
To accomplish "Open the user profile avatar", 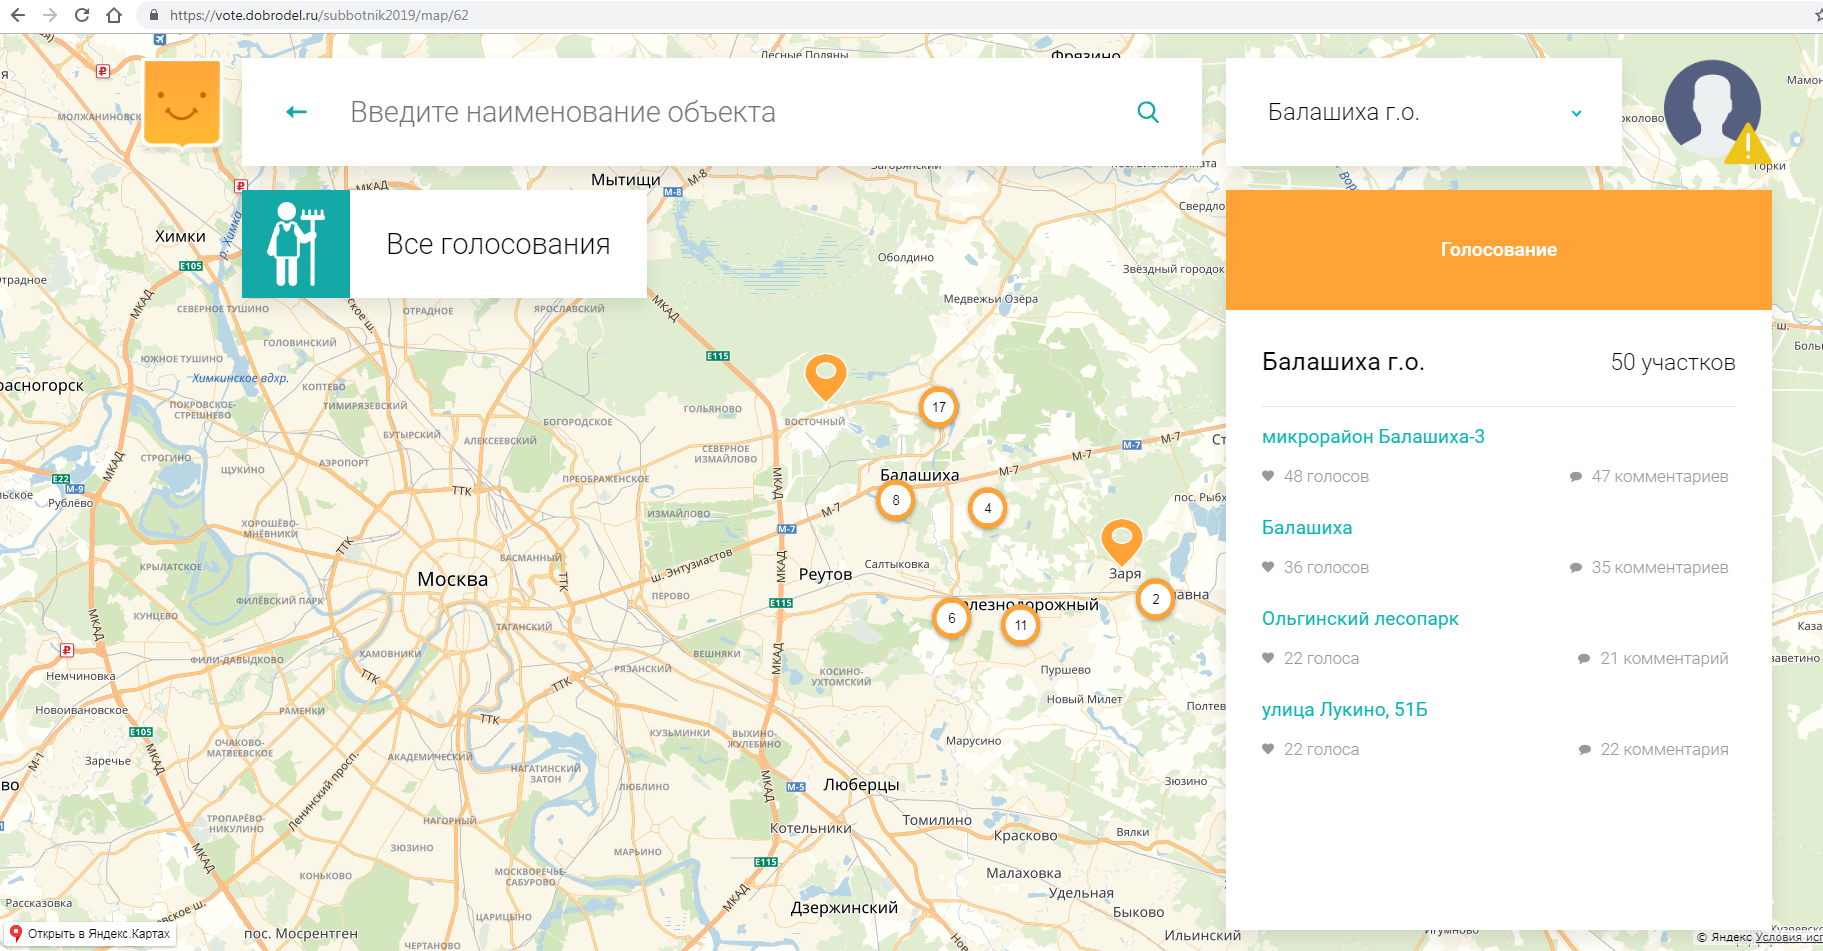I will pos(1711,109).
